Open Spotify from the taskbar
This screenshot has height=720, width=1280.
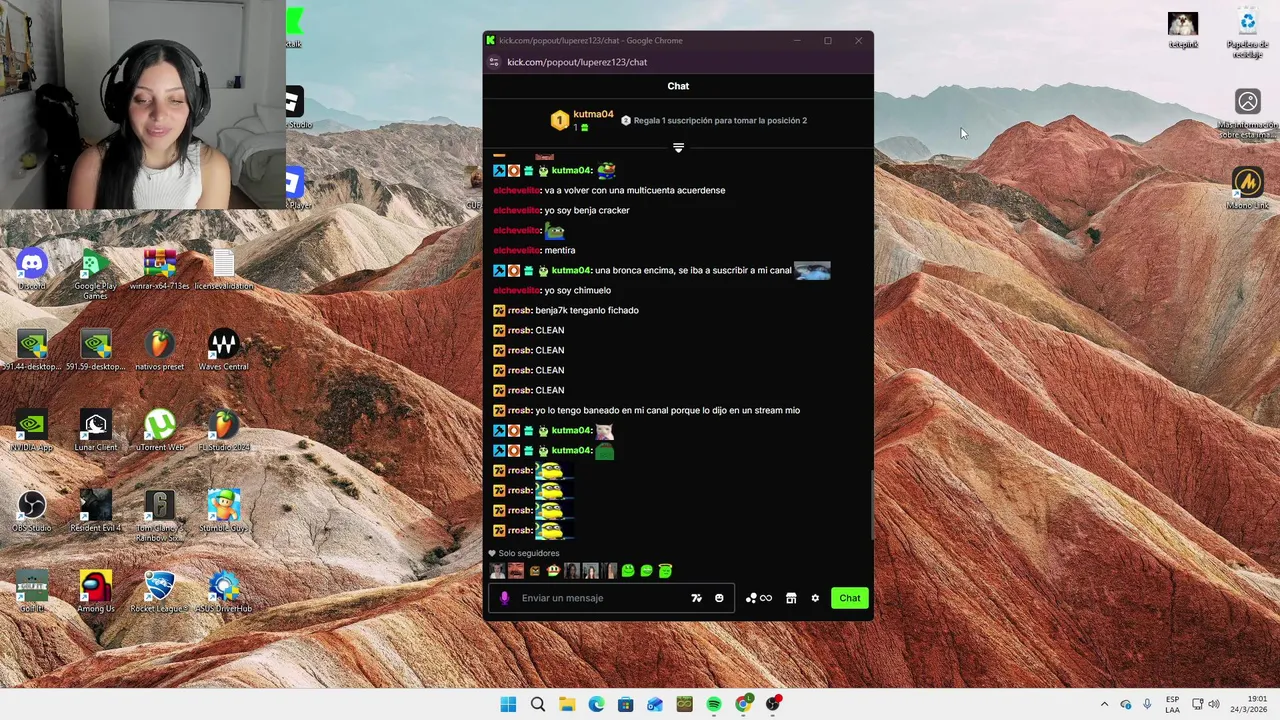click(x=714, y=704)
